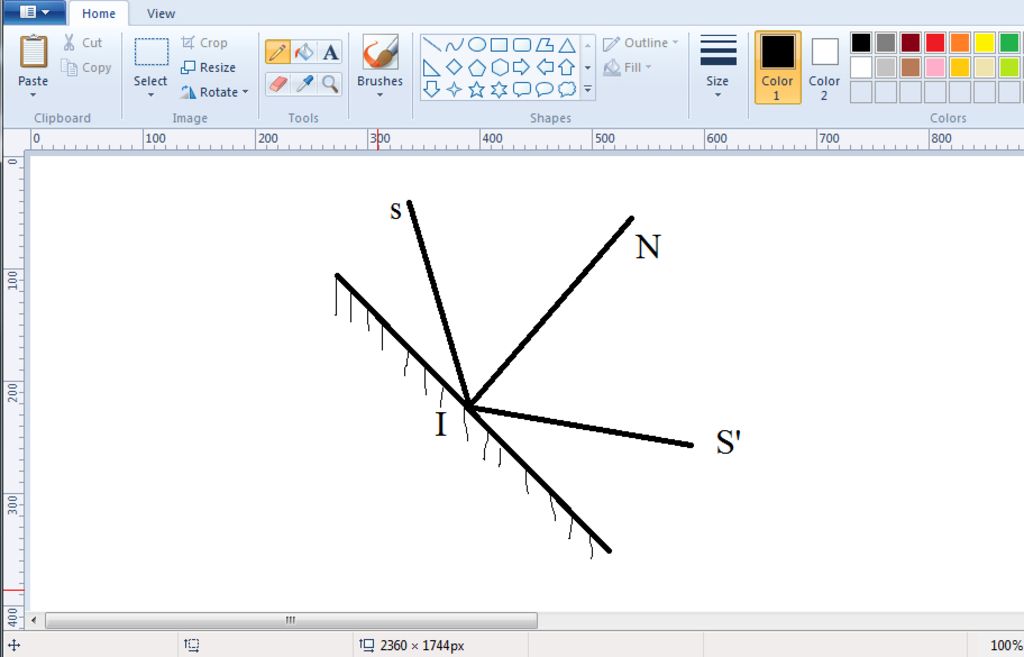Choose the Curve shape
Viewport: 1024px width, 657px height.
(454, 45)
